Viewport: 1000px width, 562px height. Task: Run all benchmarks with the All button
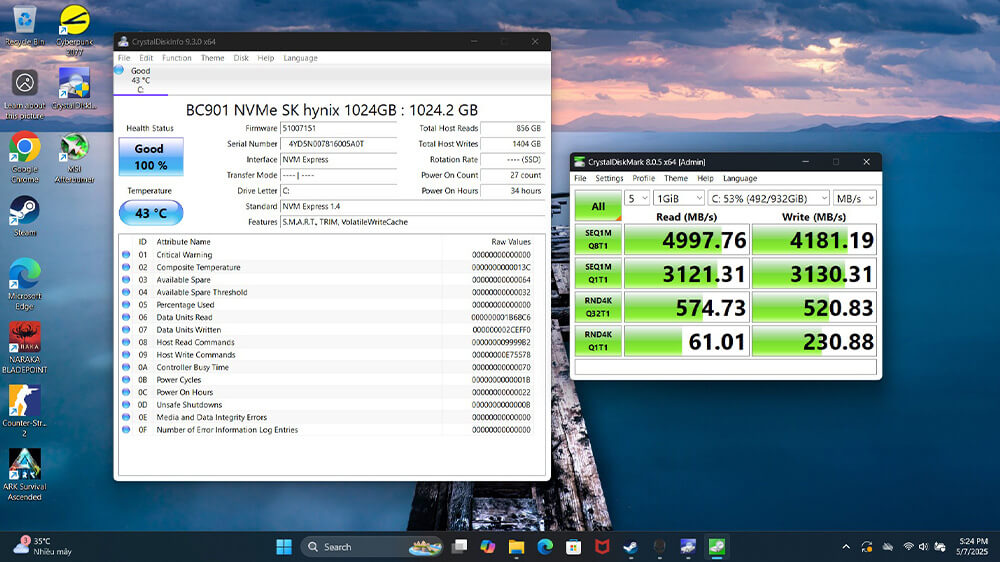pyautogui.click(x=598, y=206)
